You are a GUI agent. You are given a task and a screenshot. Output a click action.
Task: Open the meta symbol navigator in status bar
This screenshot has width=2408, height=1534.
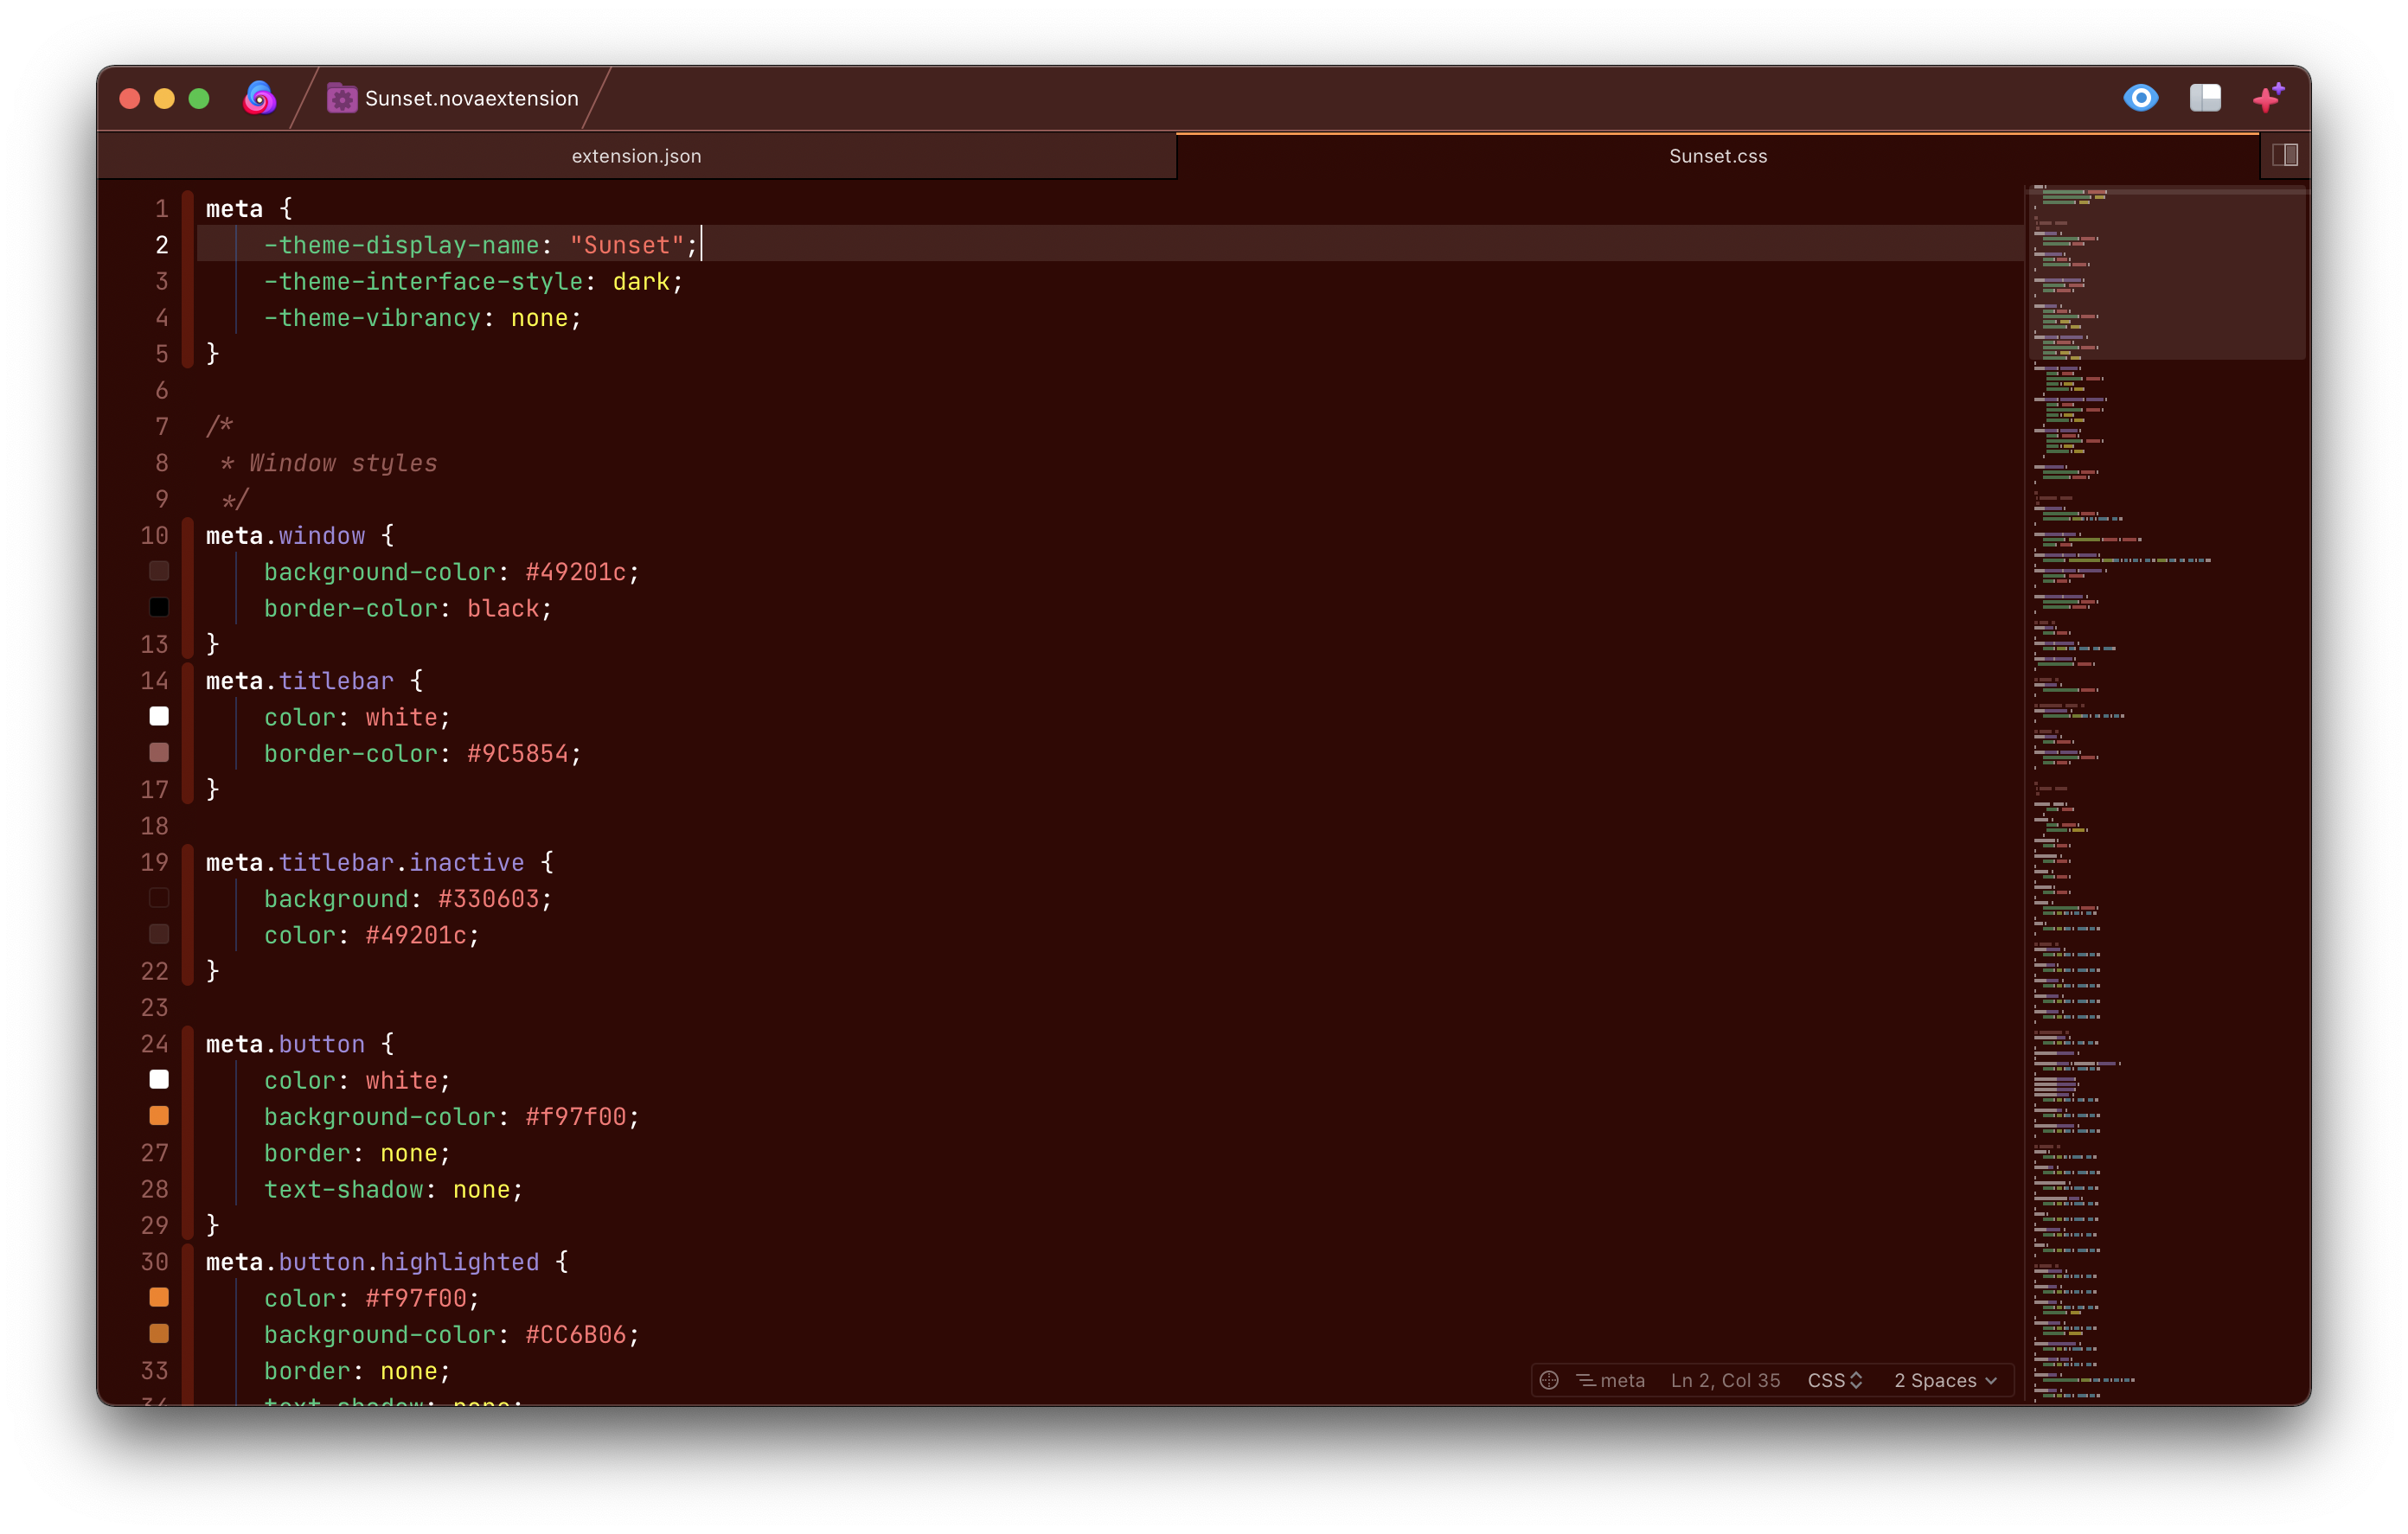[1611, 1380]
